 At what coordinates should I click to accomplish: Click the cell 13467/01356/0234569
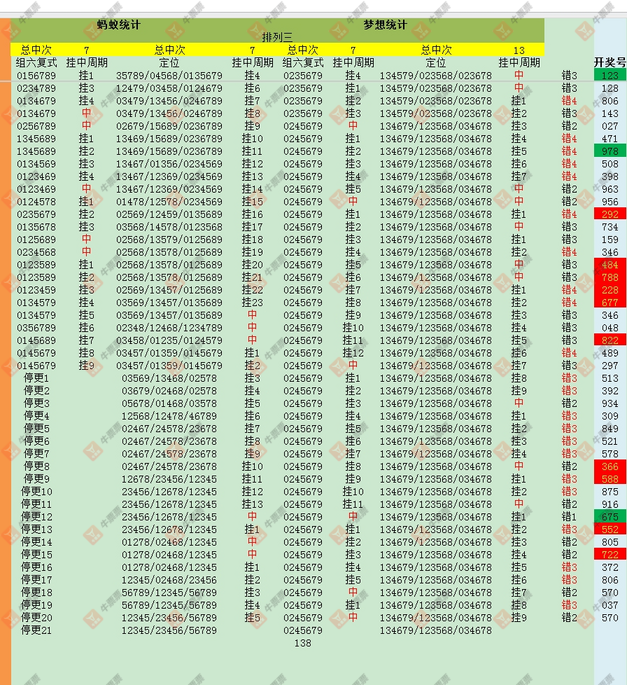[169, 164]
